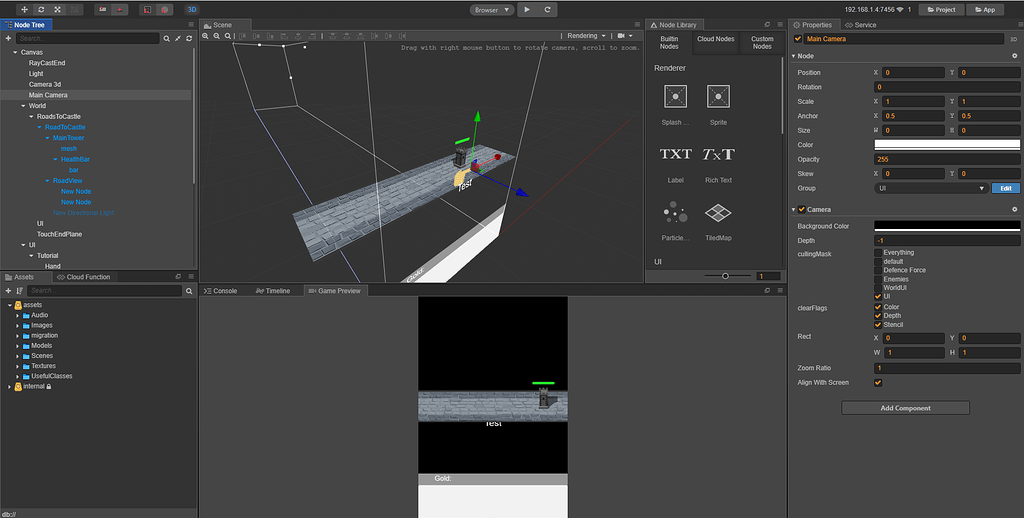Select the Particle System node icon
Viewport: 1024px width, 518px height.
675,212
